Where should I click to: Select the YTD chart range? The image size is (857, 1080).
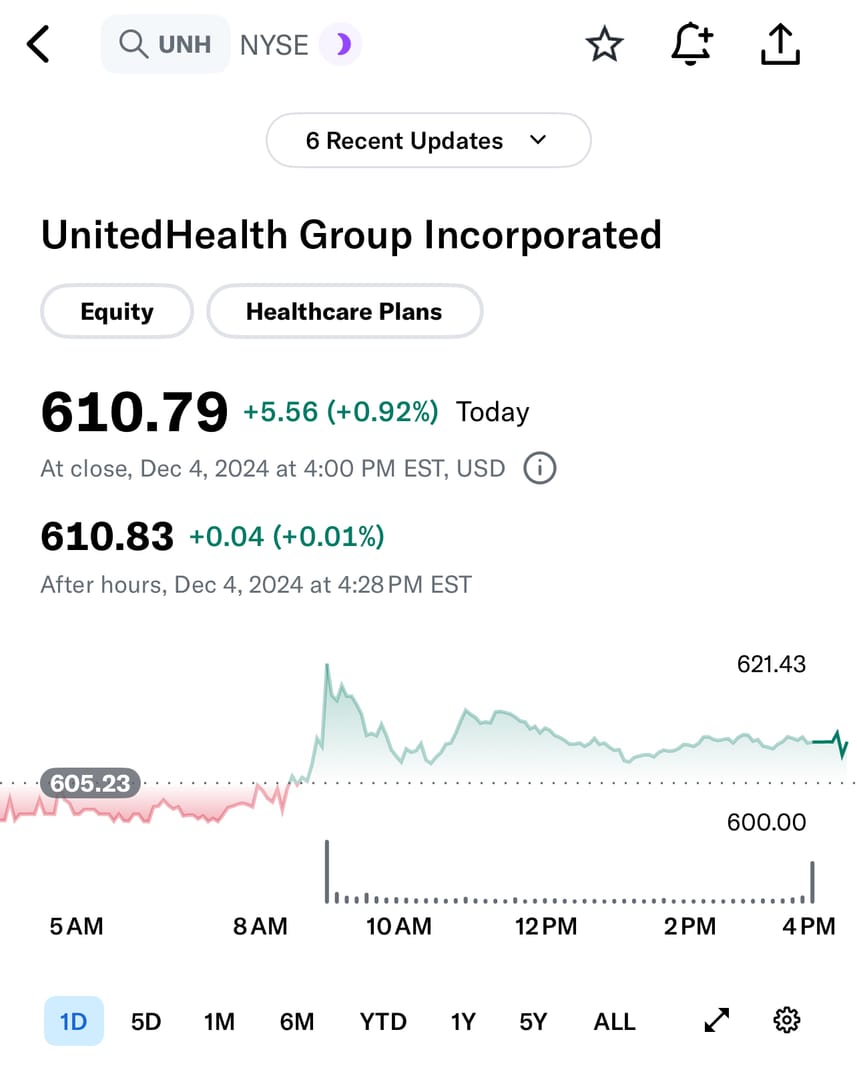click(383, 1021)
